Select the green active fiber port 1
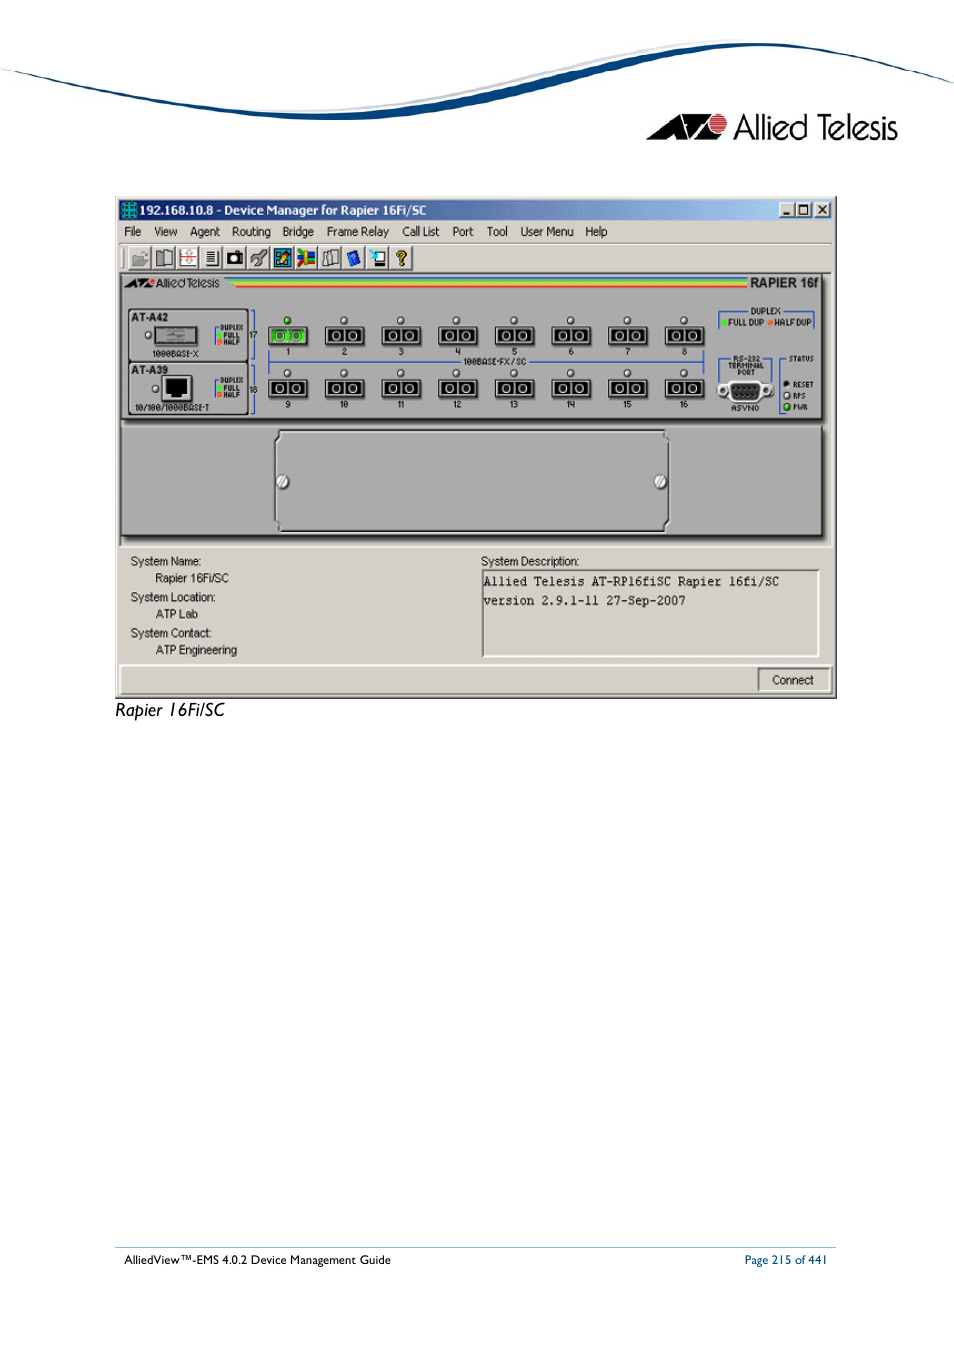This screenshot has height=1351, width=954. pos(288,336)
